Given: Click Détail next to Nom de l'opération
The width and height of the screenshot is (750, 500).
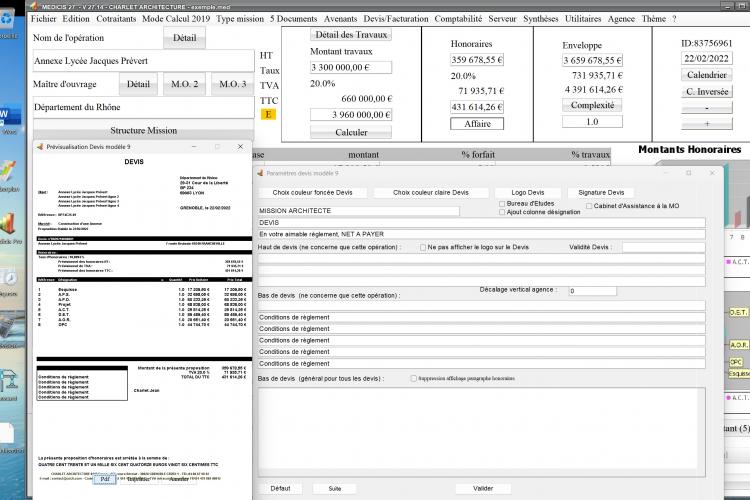Looking at the screenshot, I should pos(185,38).
